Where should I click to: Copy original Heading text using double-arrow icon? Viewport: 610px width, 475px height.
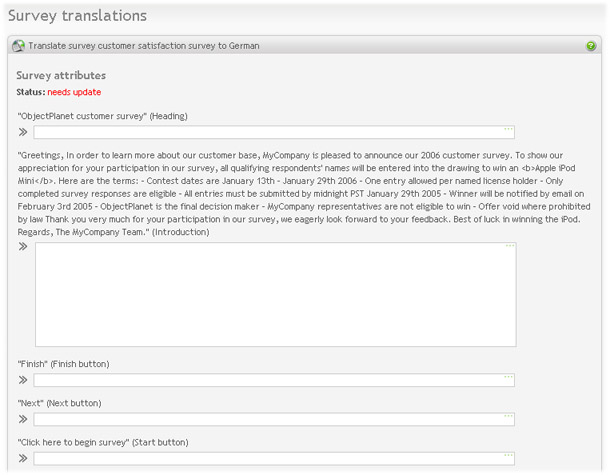click(23, 132)
